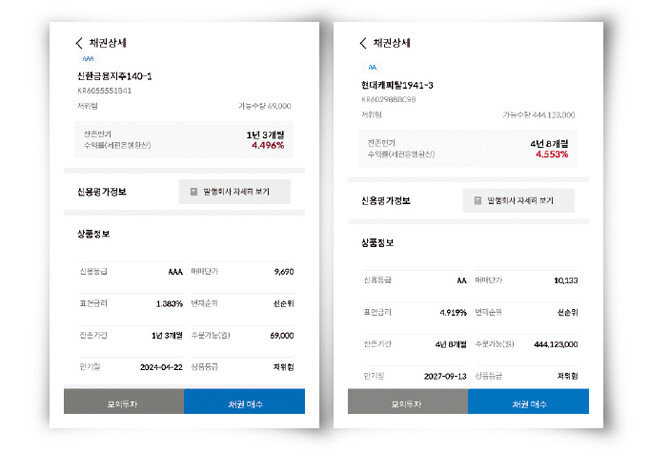Screen dimensions: 650x454
Task: Select 상품정보 heading on 현대캐피탈 screen
Action: [x=377, y=243]
